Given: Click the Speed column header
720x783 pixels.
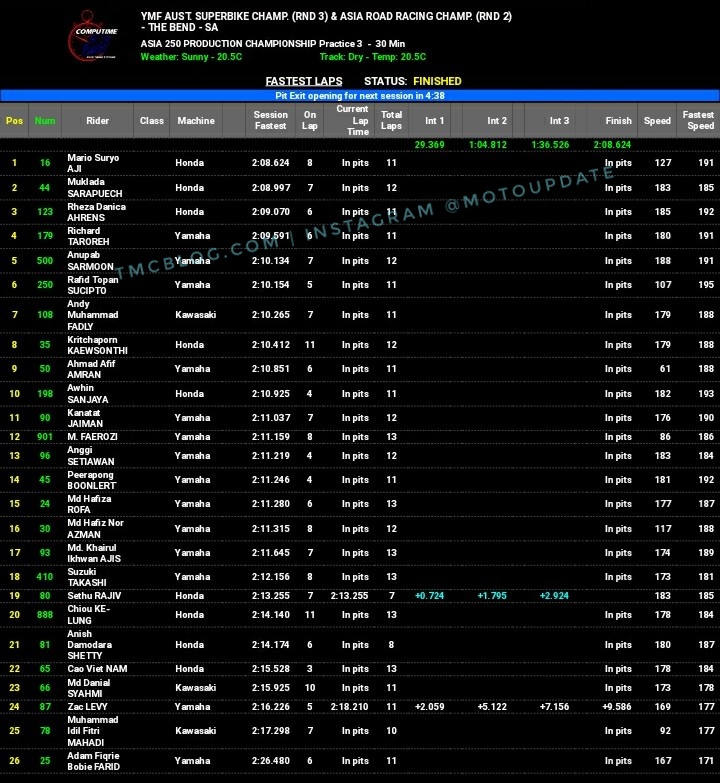Looking at the screenshot, I should tap(657, 120).
